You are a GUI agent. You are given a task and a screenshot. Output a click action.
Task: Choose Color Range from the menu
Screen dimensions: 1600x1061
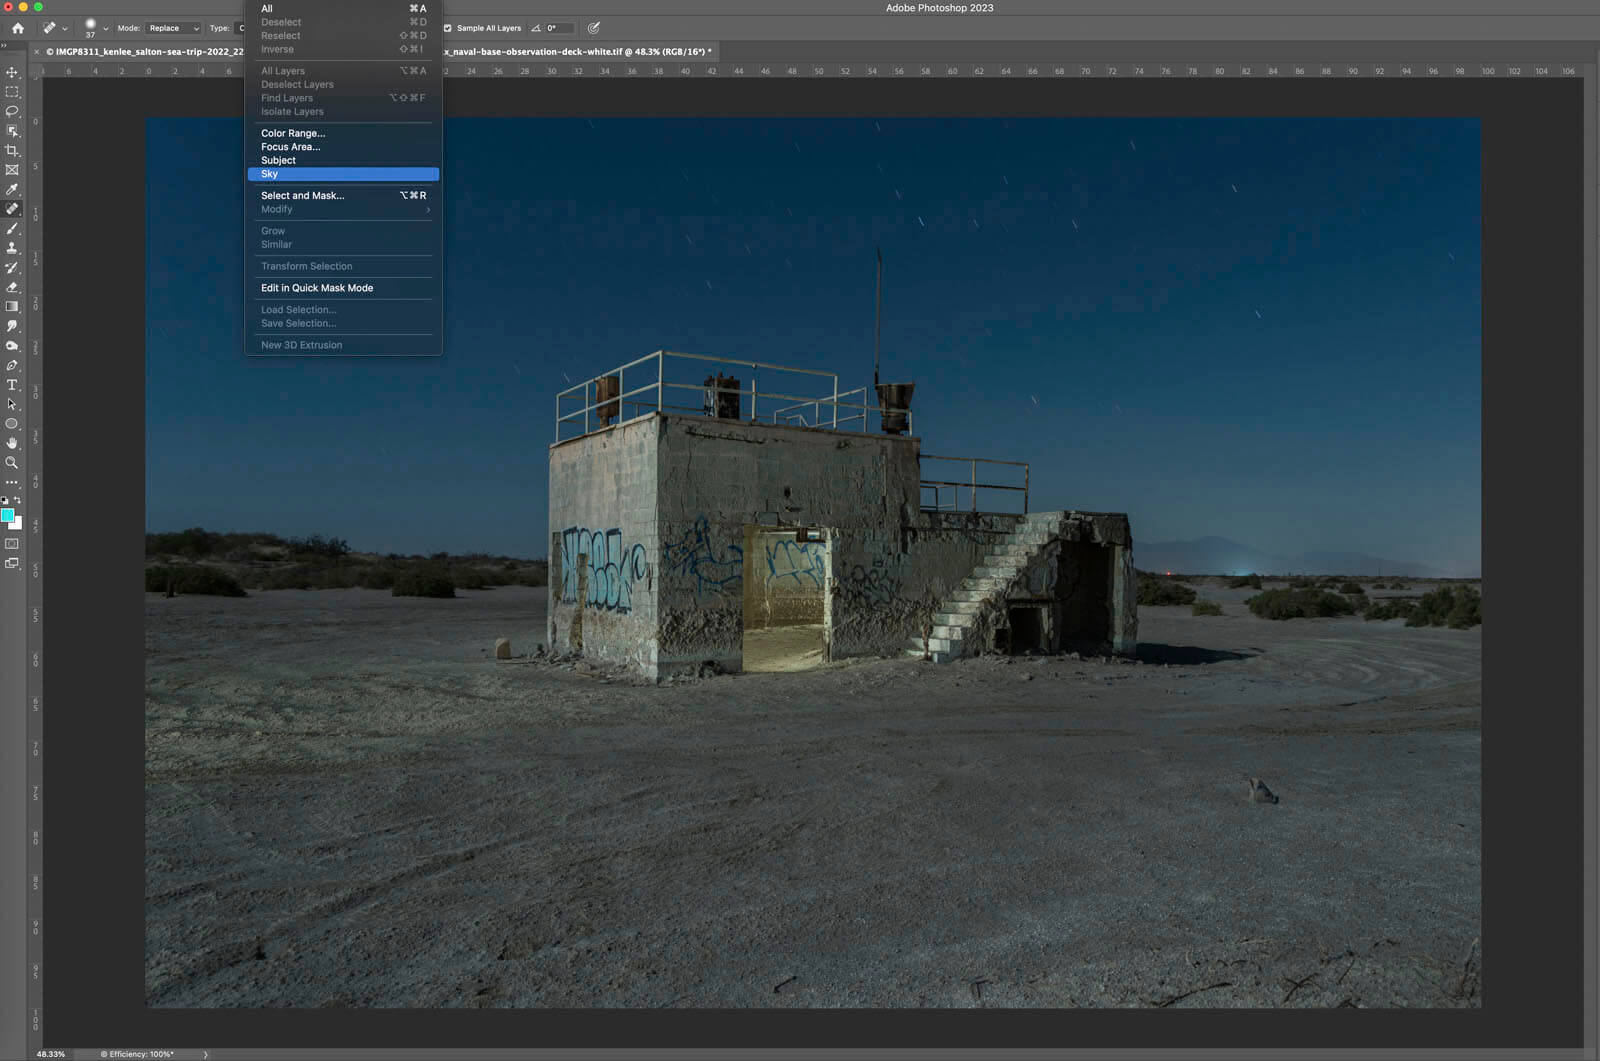(x=293, y=133)
